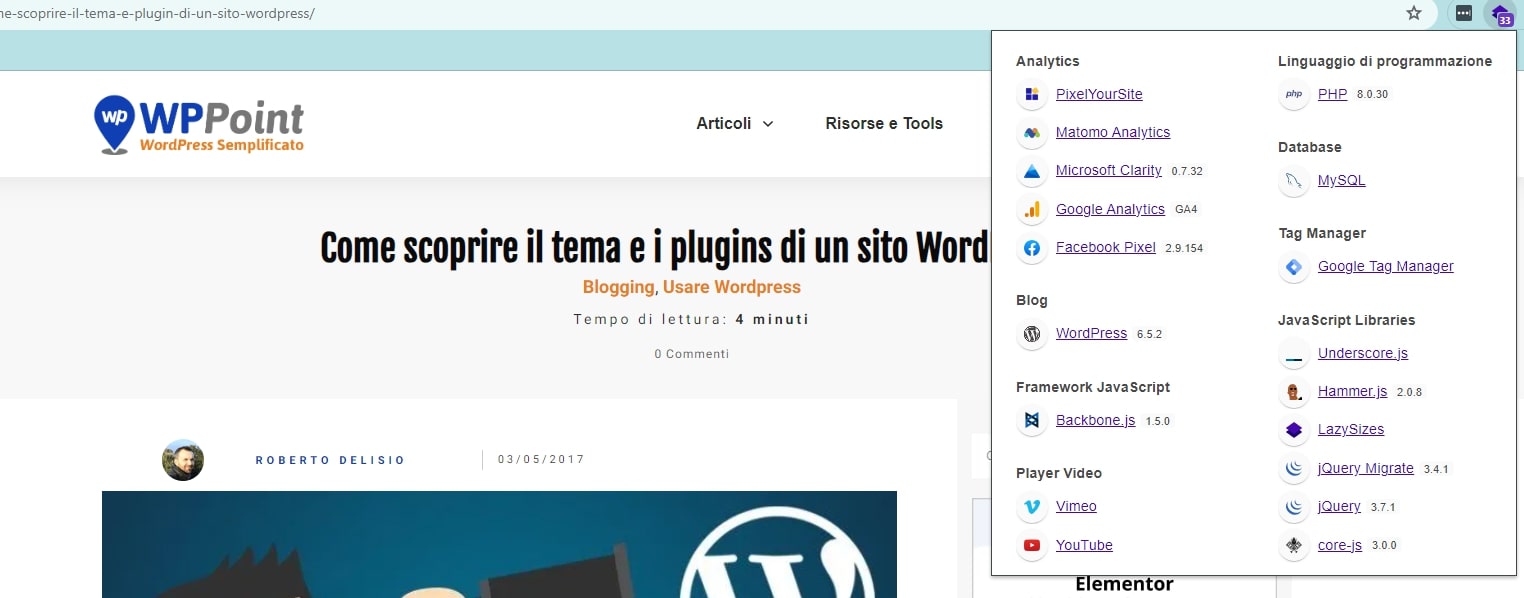Click the article headline Come scoprire il tema
The width and height of the screenshot is (1524, 598).
[654, 247]
